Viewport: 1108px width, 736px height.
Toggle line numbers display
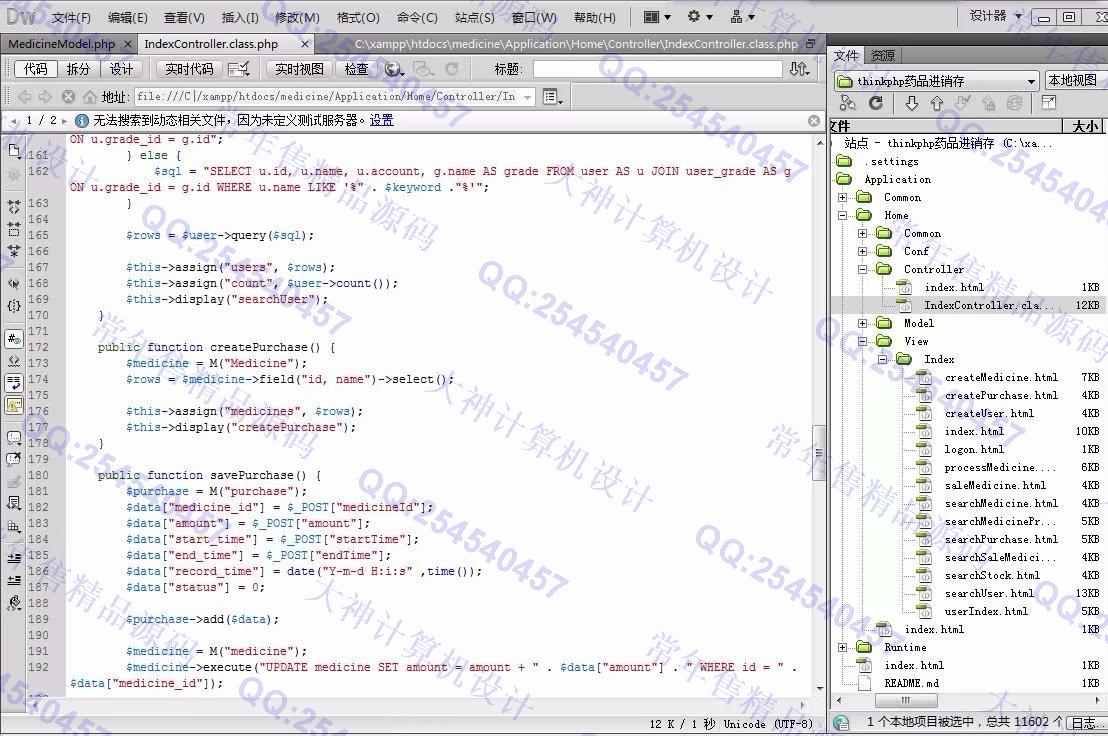pos(13,339)
